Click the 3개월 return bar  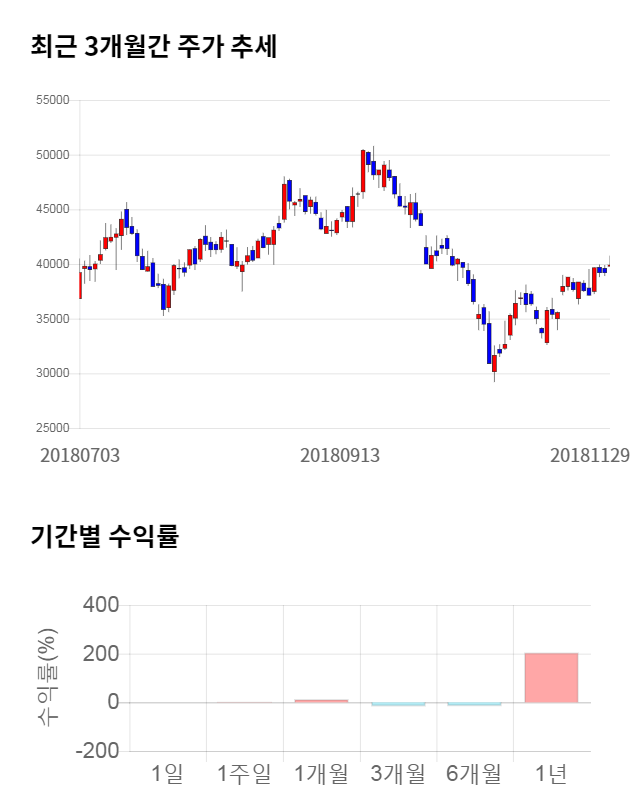(x=398, y=704)
